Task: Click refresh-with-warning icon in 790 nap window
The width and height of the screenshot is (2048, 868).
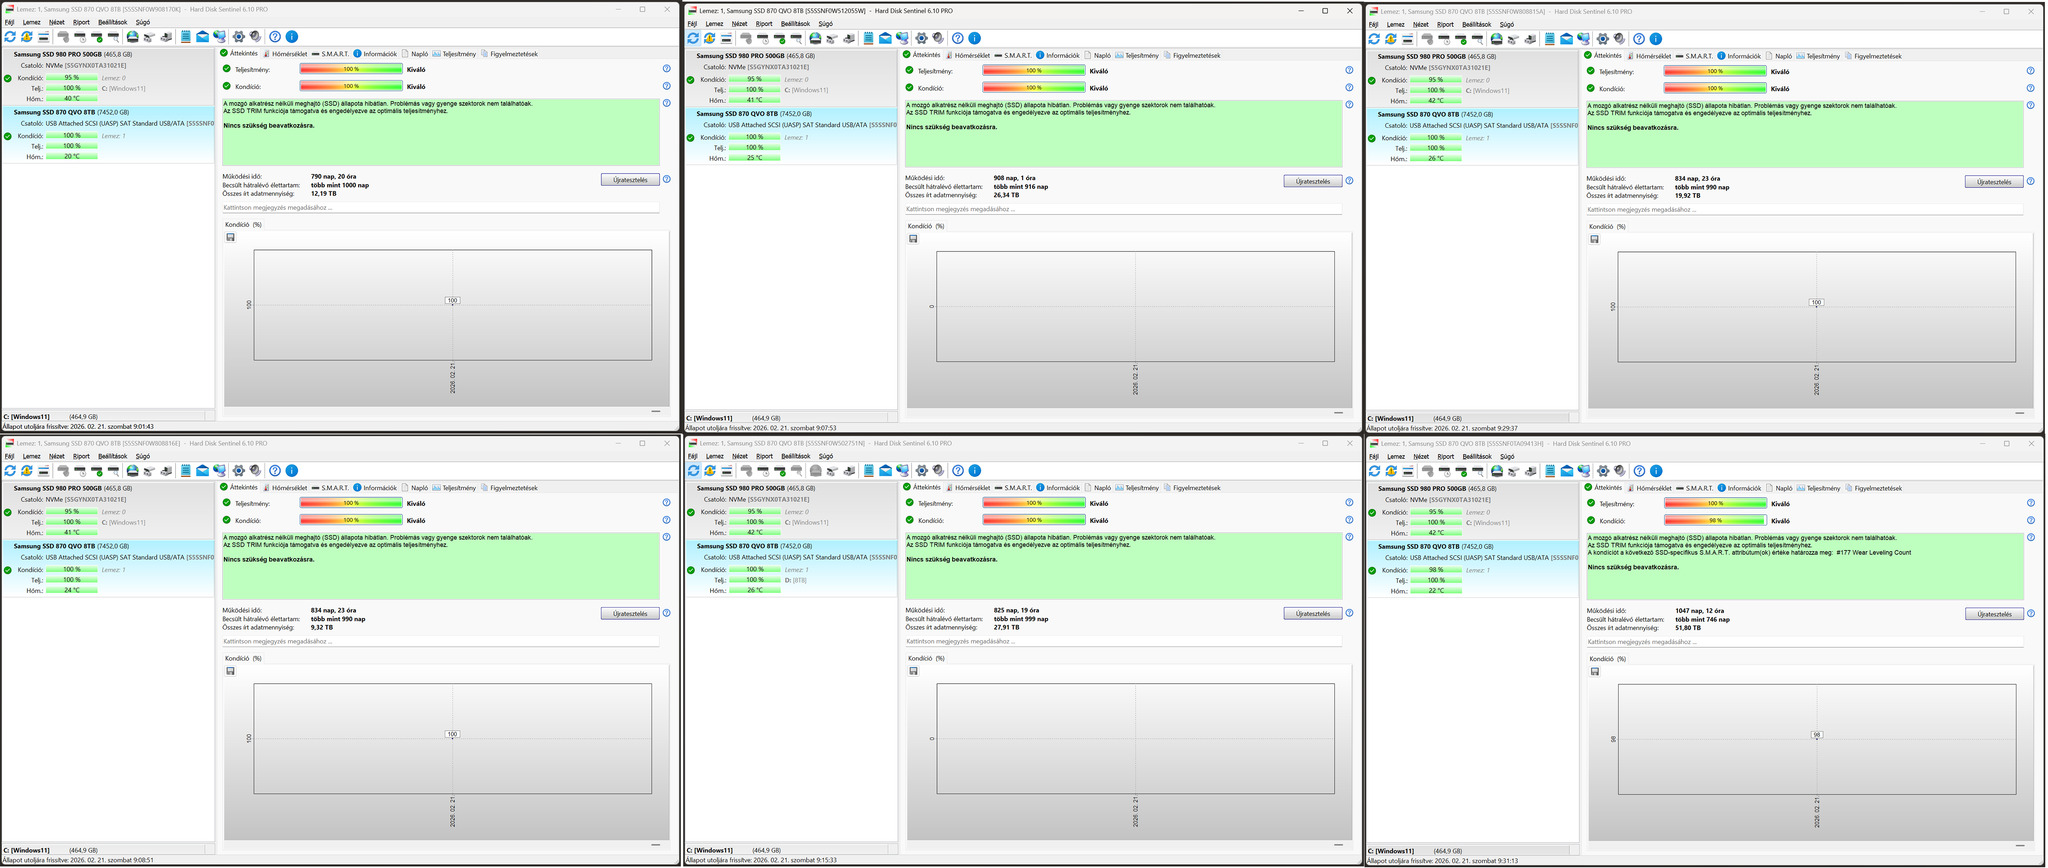Action: pyautogui.click(x=26, y=37)
